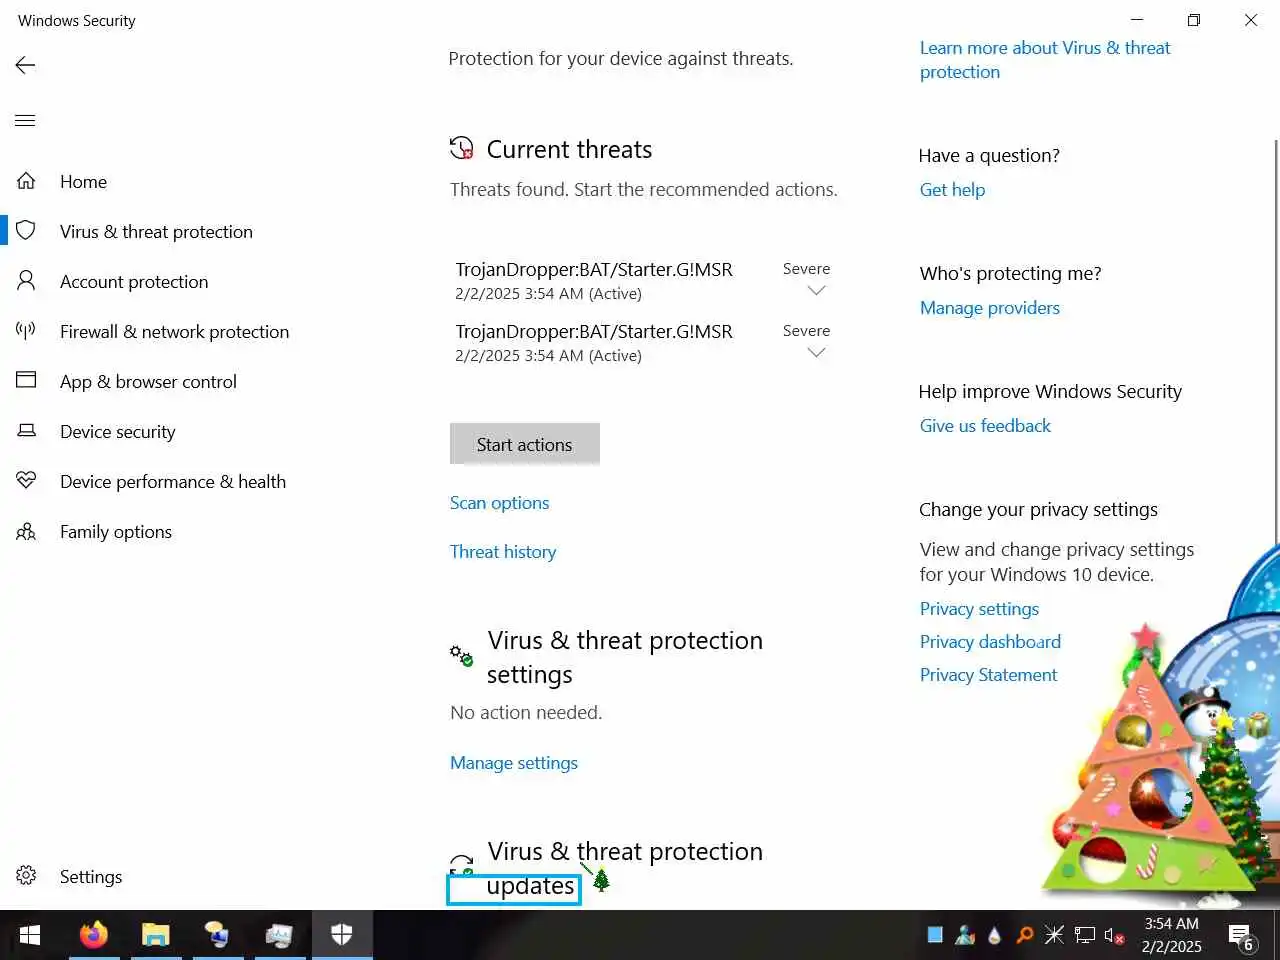Maximize the Windows Security window
Screen dimensions: 1280x960
(x=1194, y=20)
